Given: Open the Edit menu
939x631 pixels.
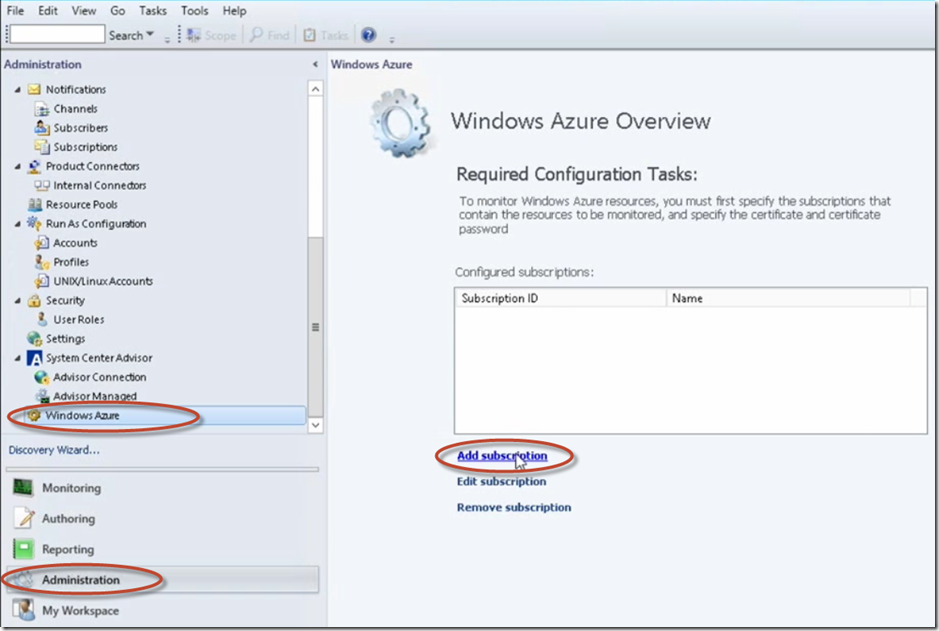Looking at the screenshot, I should coord(48,11).
